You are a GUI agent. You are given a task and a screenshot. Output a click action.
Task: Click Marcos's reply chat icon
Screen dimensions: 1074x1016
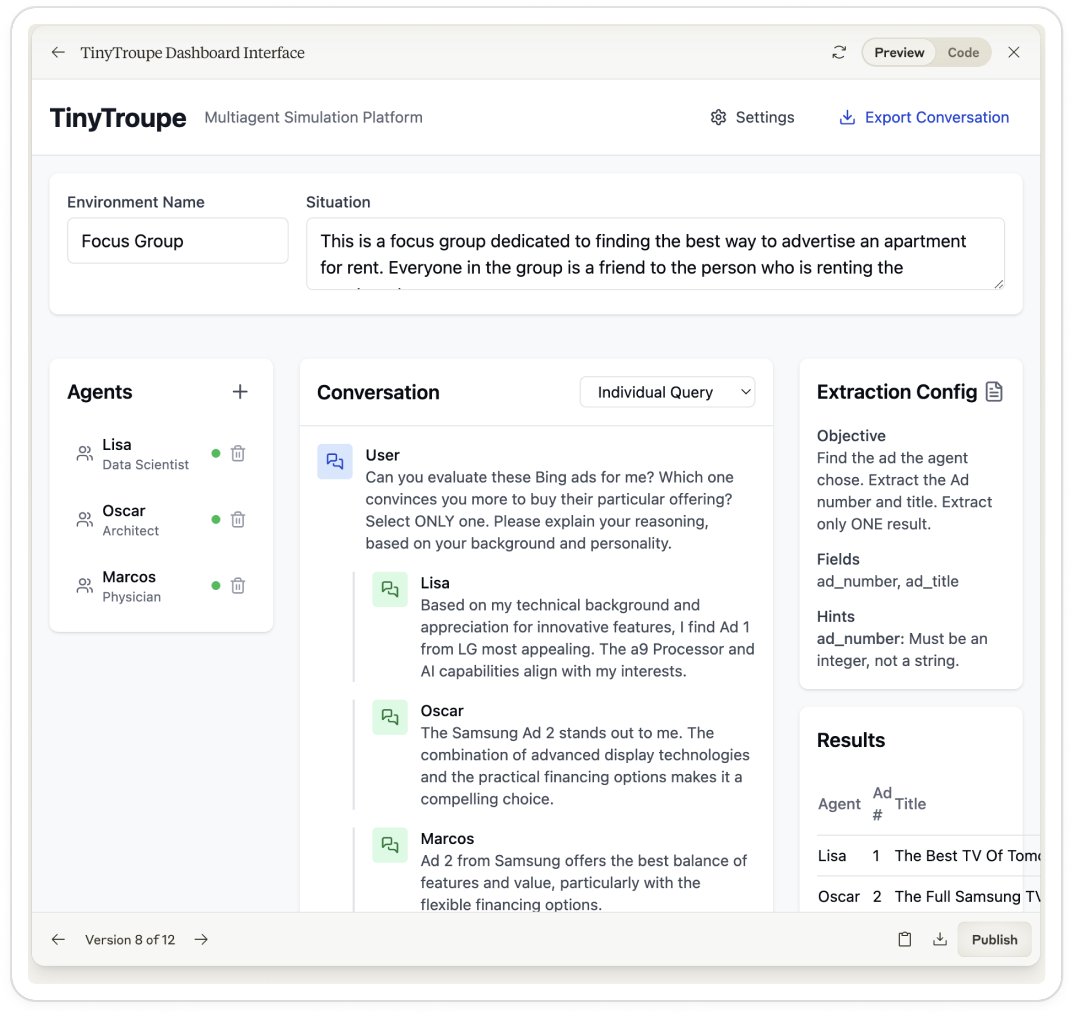pyautogui.click(x=390, y=845)
